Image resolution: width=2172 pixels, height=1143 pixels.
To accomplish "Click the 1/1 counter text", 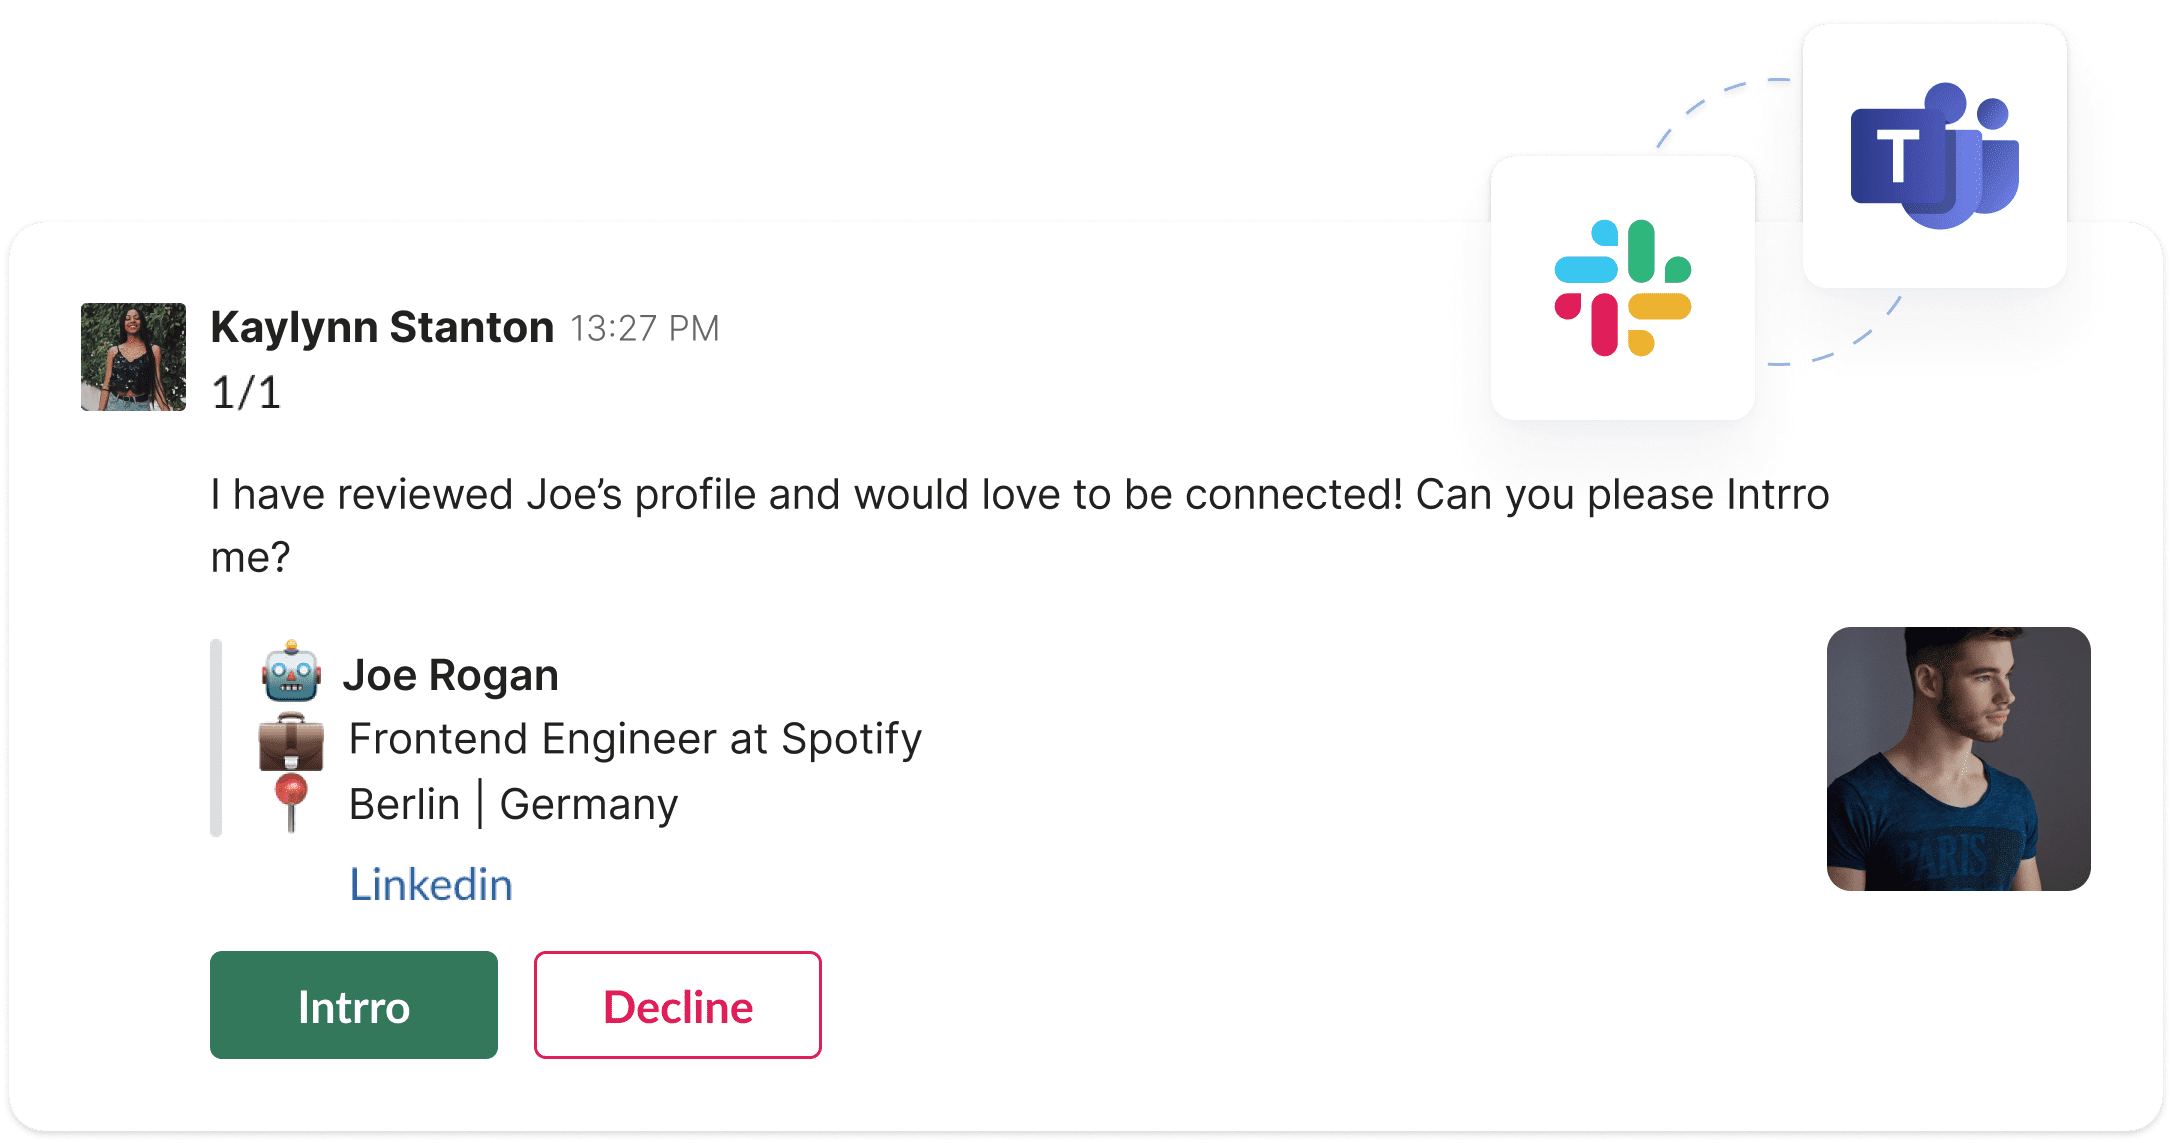I will (x=246, y=392).
